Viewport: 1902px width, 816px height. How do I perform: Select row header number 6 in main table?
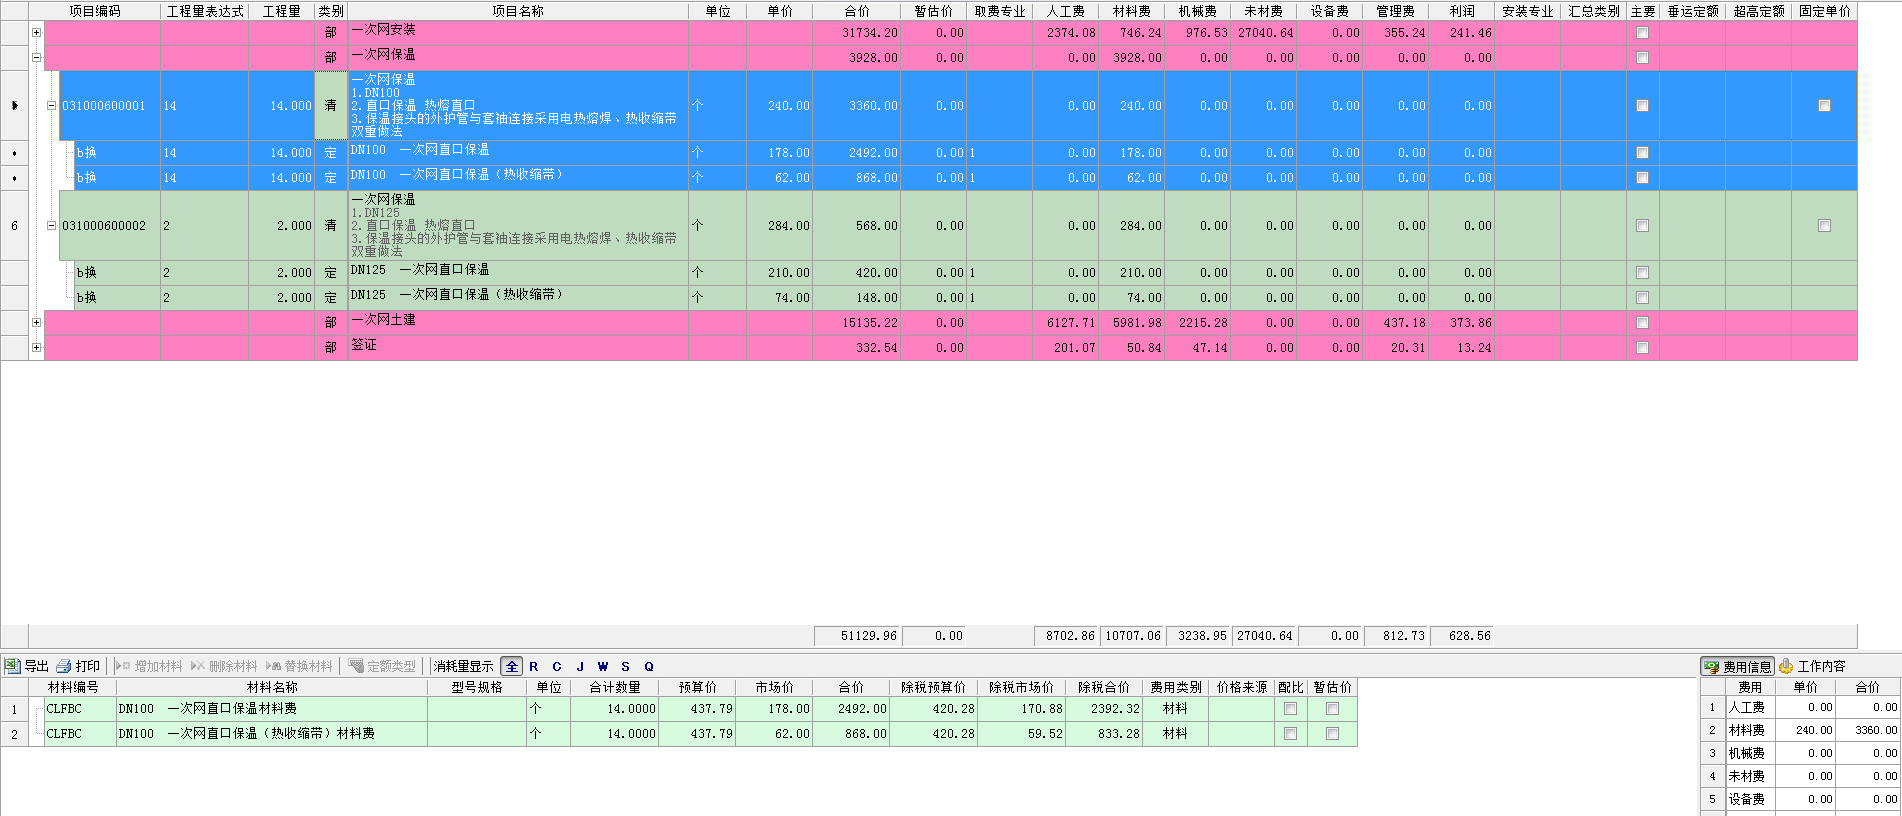pyautogui.click(x=14, y=226)
